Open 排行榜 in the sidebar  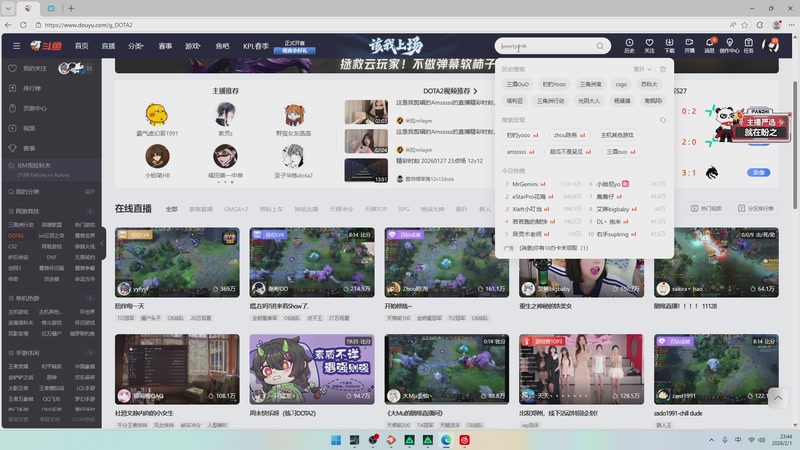(32, 88)
